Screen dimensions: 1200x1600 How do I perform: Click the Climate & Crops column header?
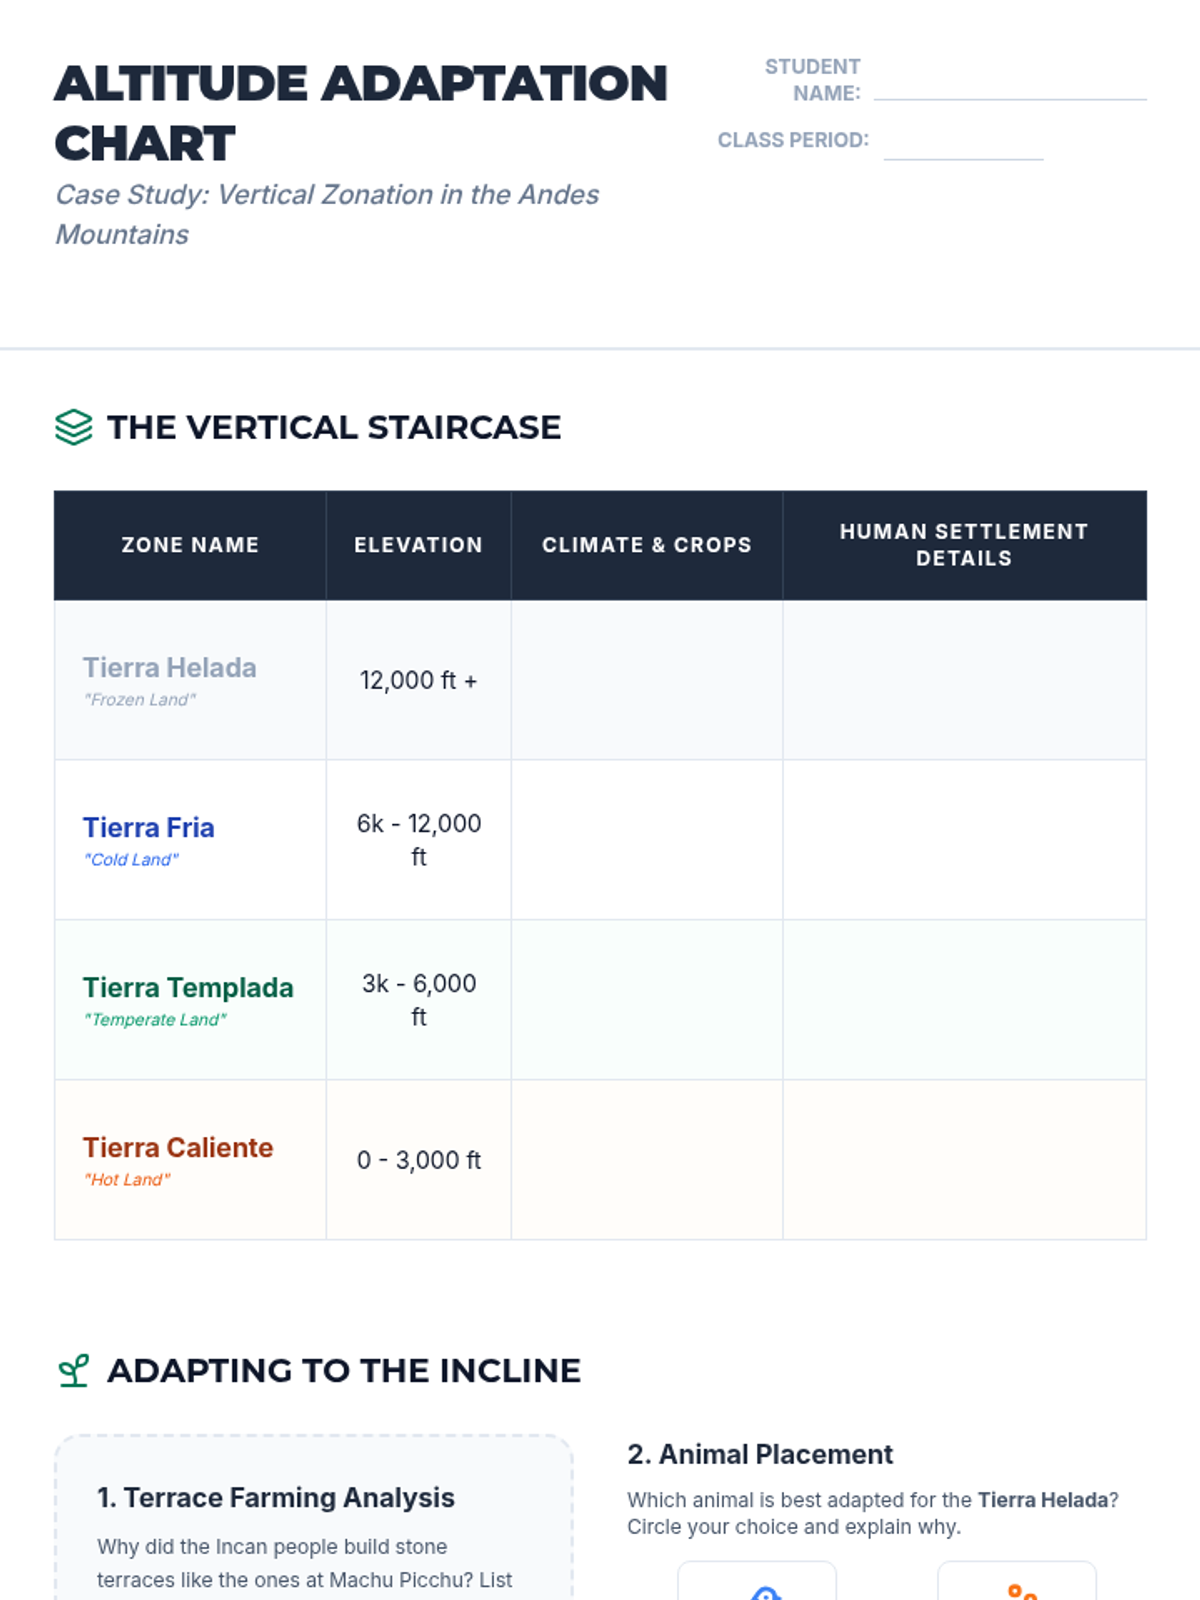coord(646,545)
